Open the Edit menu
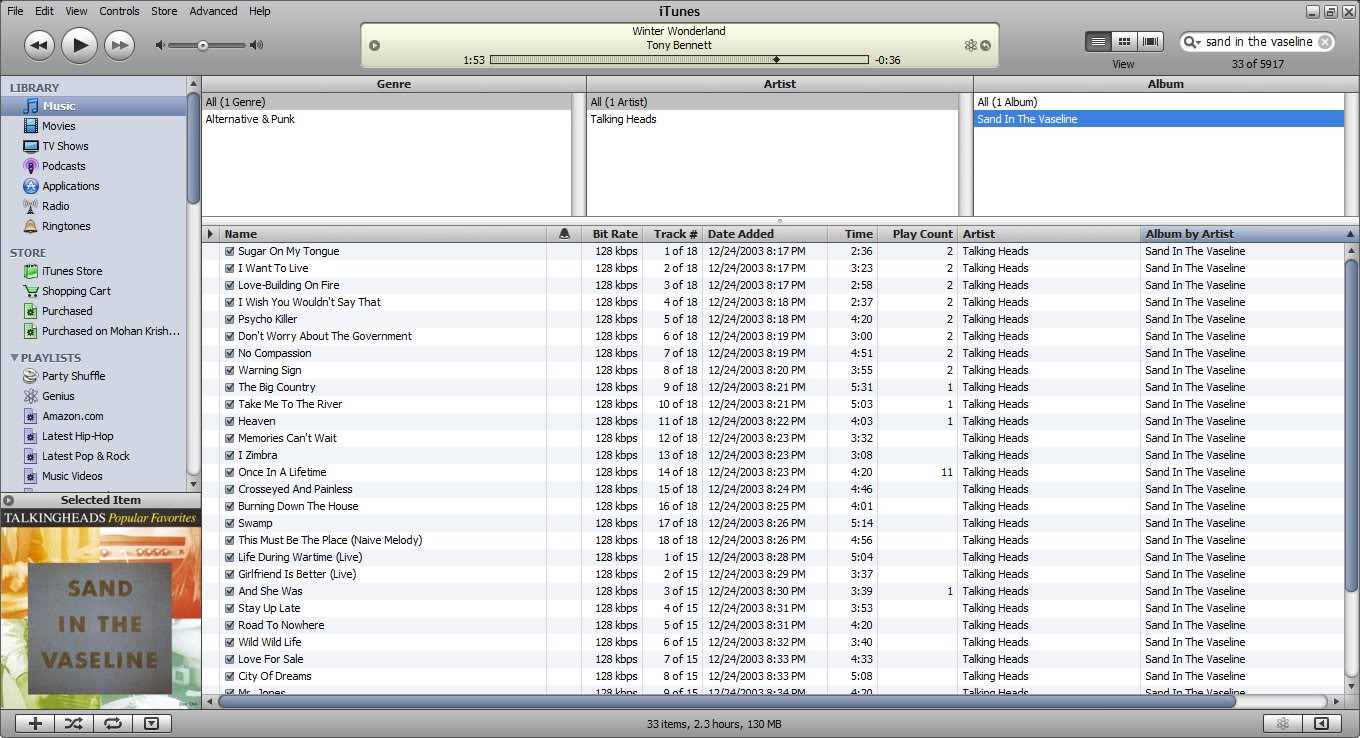Image resolution: width=1360 pixels, height=738 pixels. pyautogui.click(x=44, y=11)
